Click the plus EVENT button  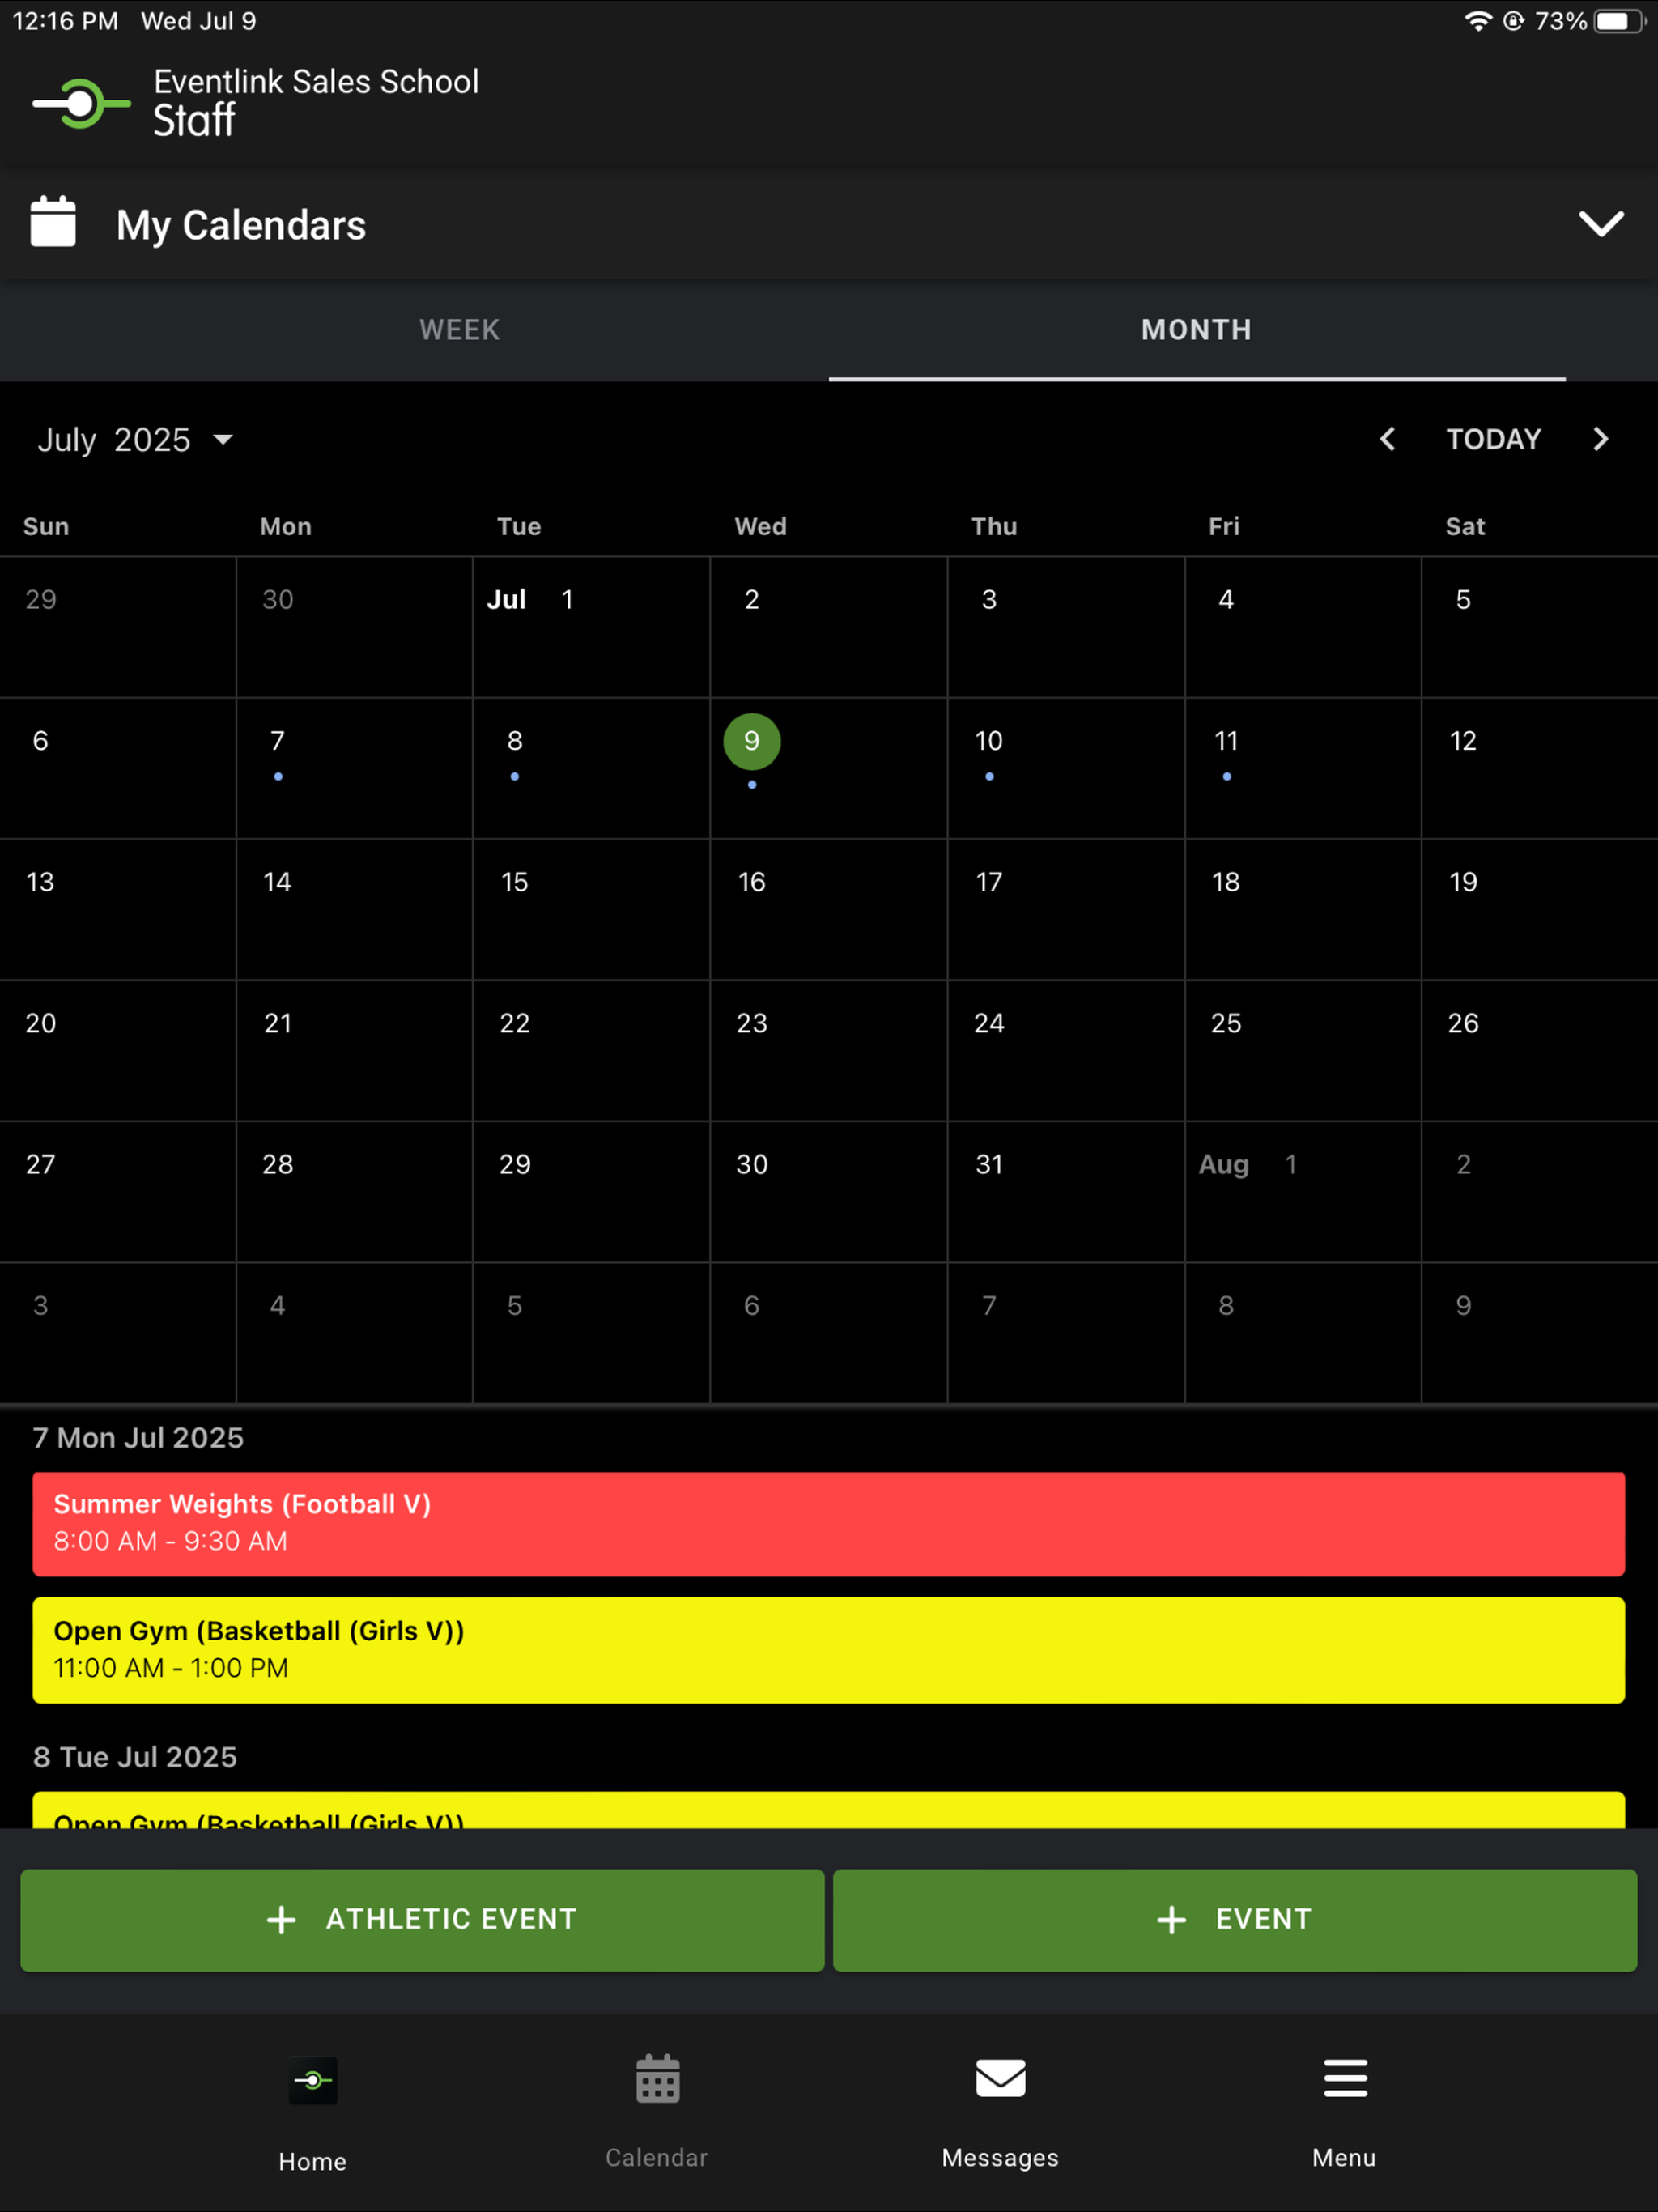point(1235,1919)
